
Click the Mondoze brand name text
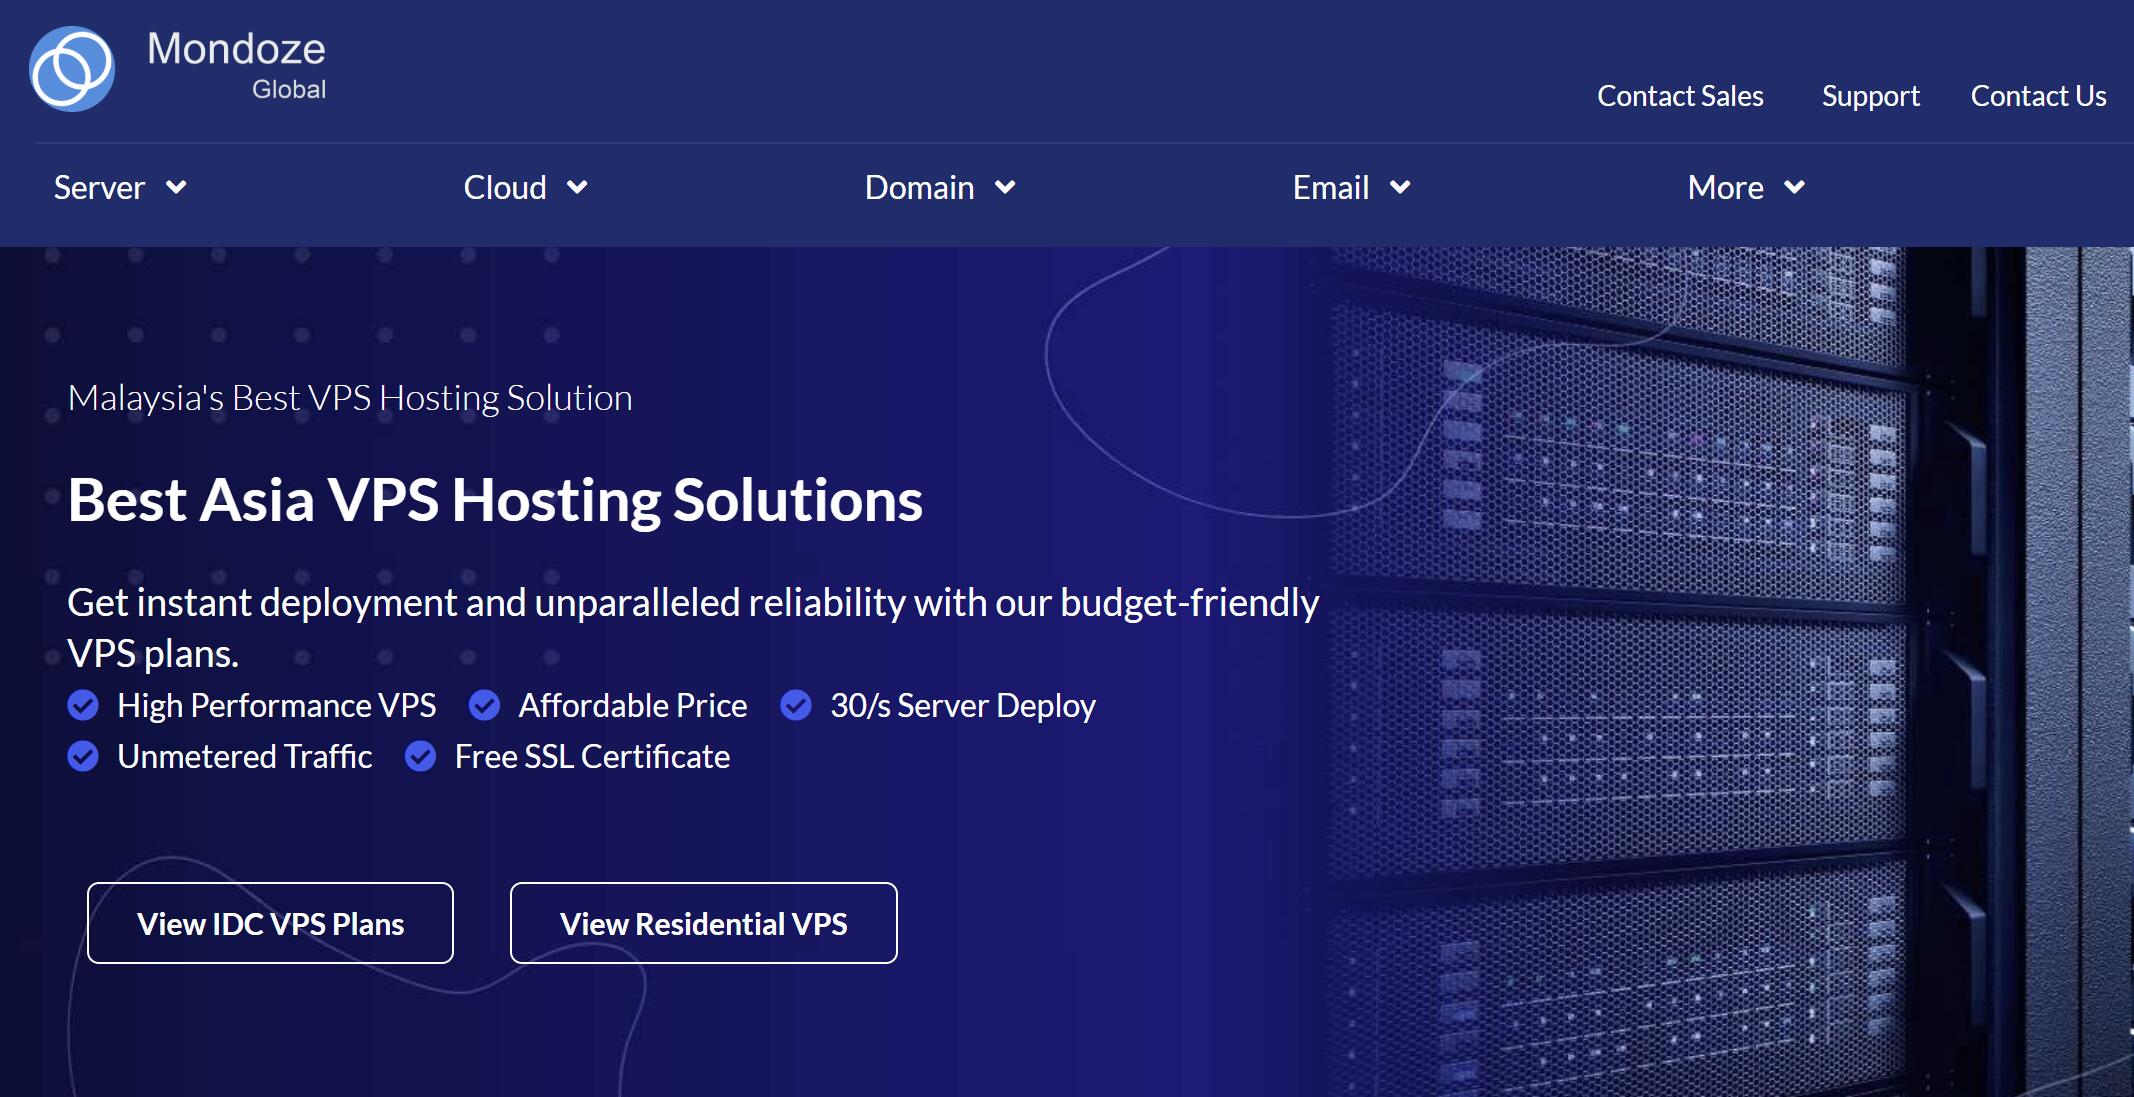[236, 49]
